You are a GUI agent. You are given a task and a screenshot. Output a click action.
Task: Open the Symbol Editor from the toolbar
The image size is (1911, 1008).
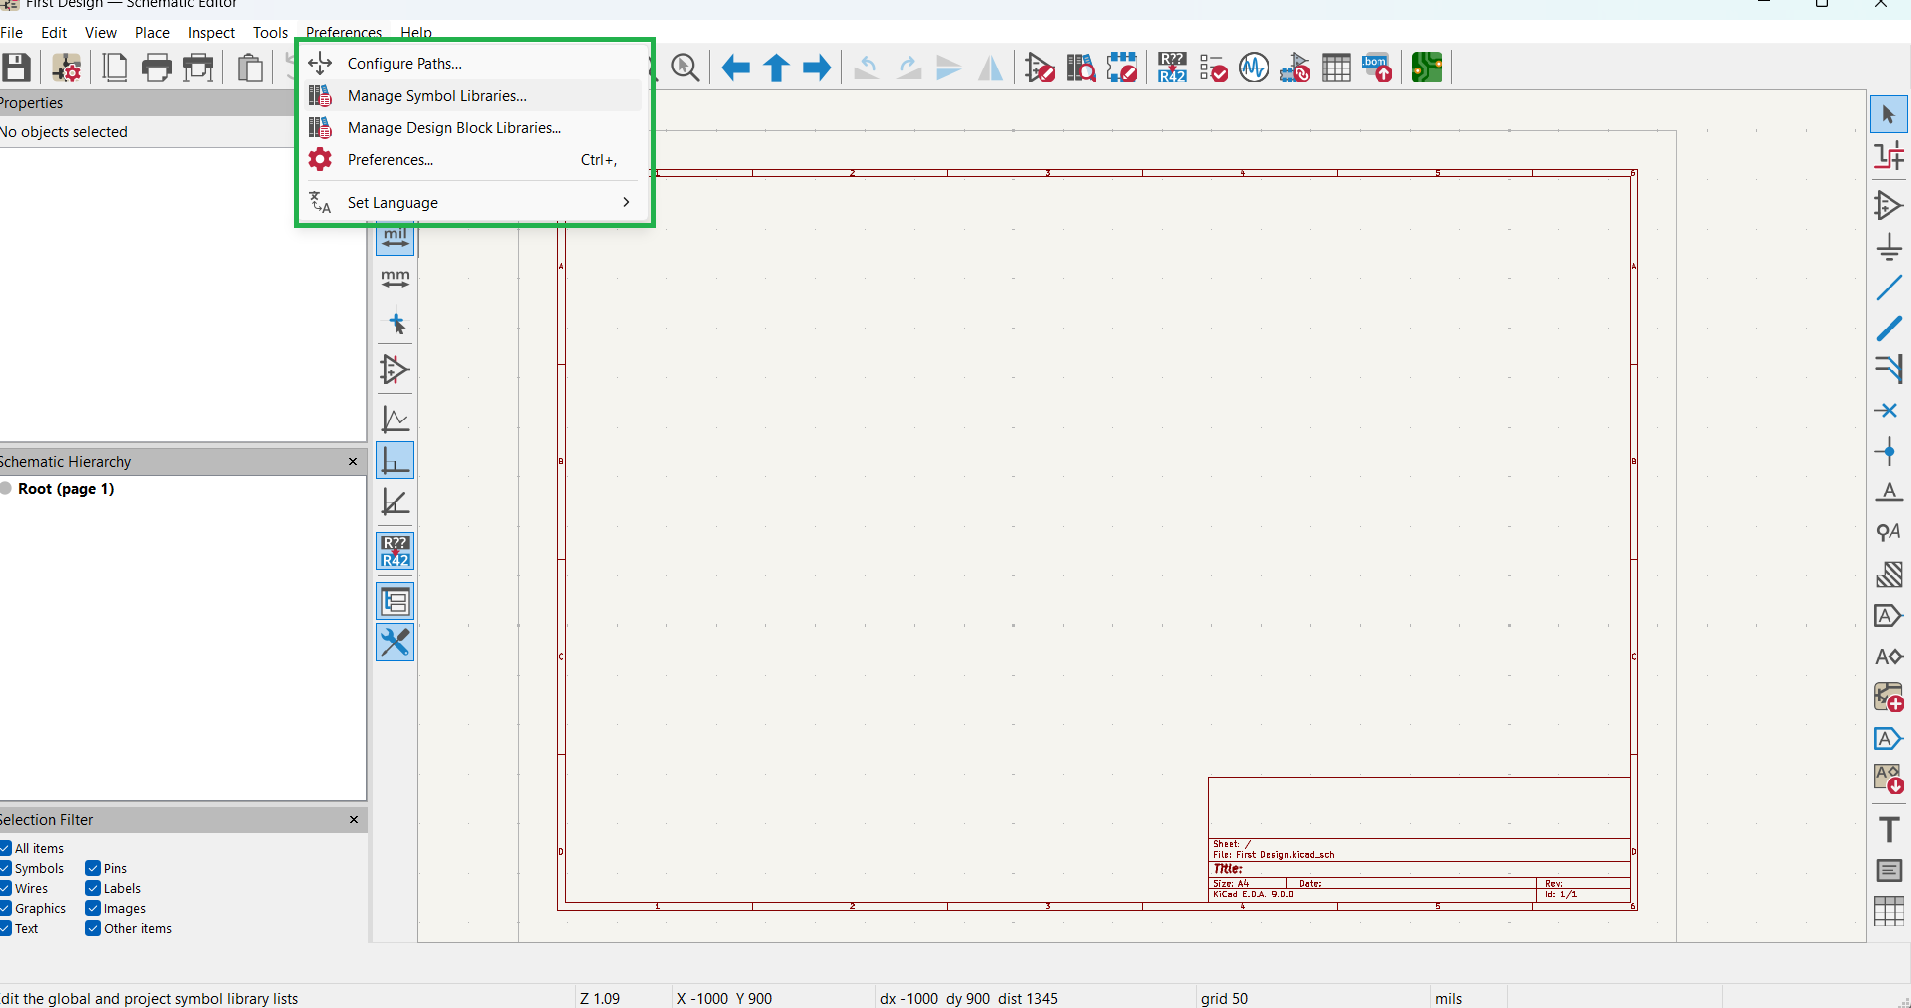[x=1039, y=68]
